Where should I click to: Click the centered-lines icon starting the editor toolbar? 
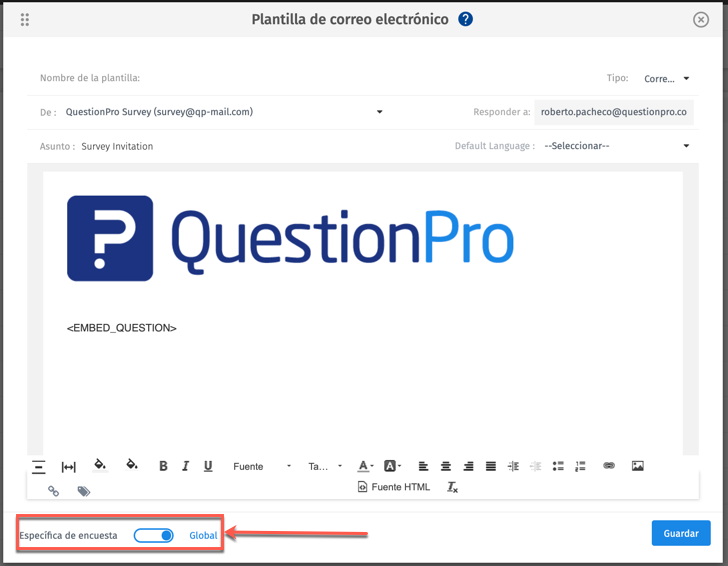click(x=39, y=466)
